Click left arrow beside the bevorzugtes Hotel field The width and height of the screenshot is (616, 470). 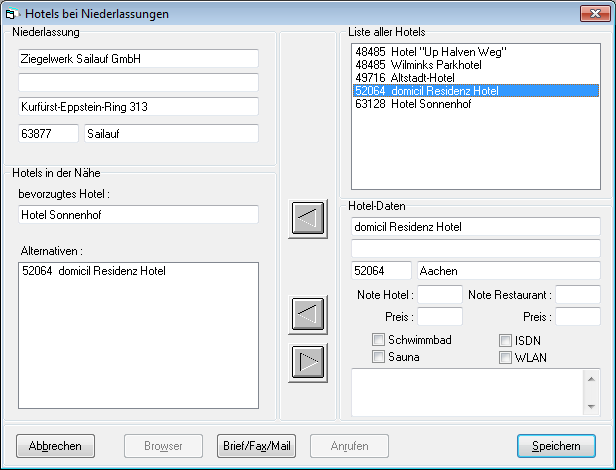[308, 218]
